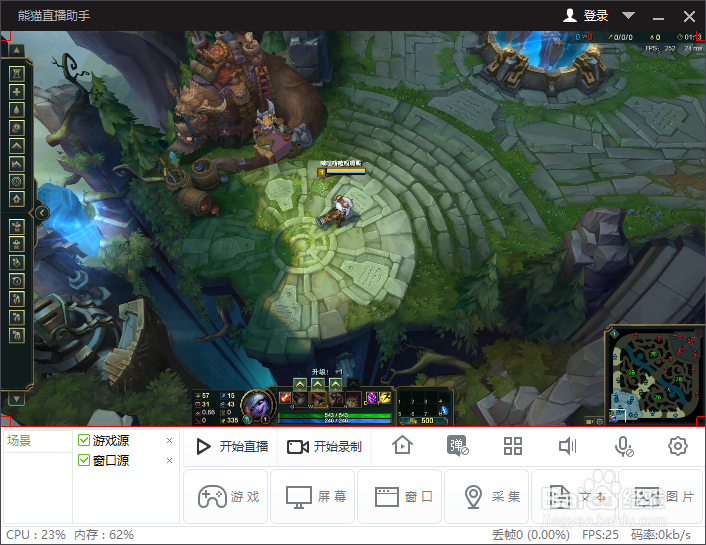The height and width of the screenshot is (545, 706).
Task: Add a 采集 capture device source
Action: pyautogui.click(x=486, y=496)
